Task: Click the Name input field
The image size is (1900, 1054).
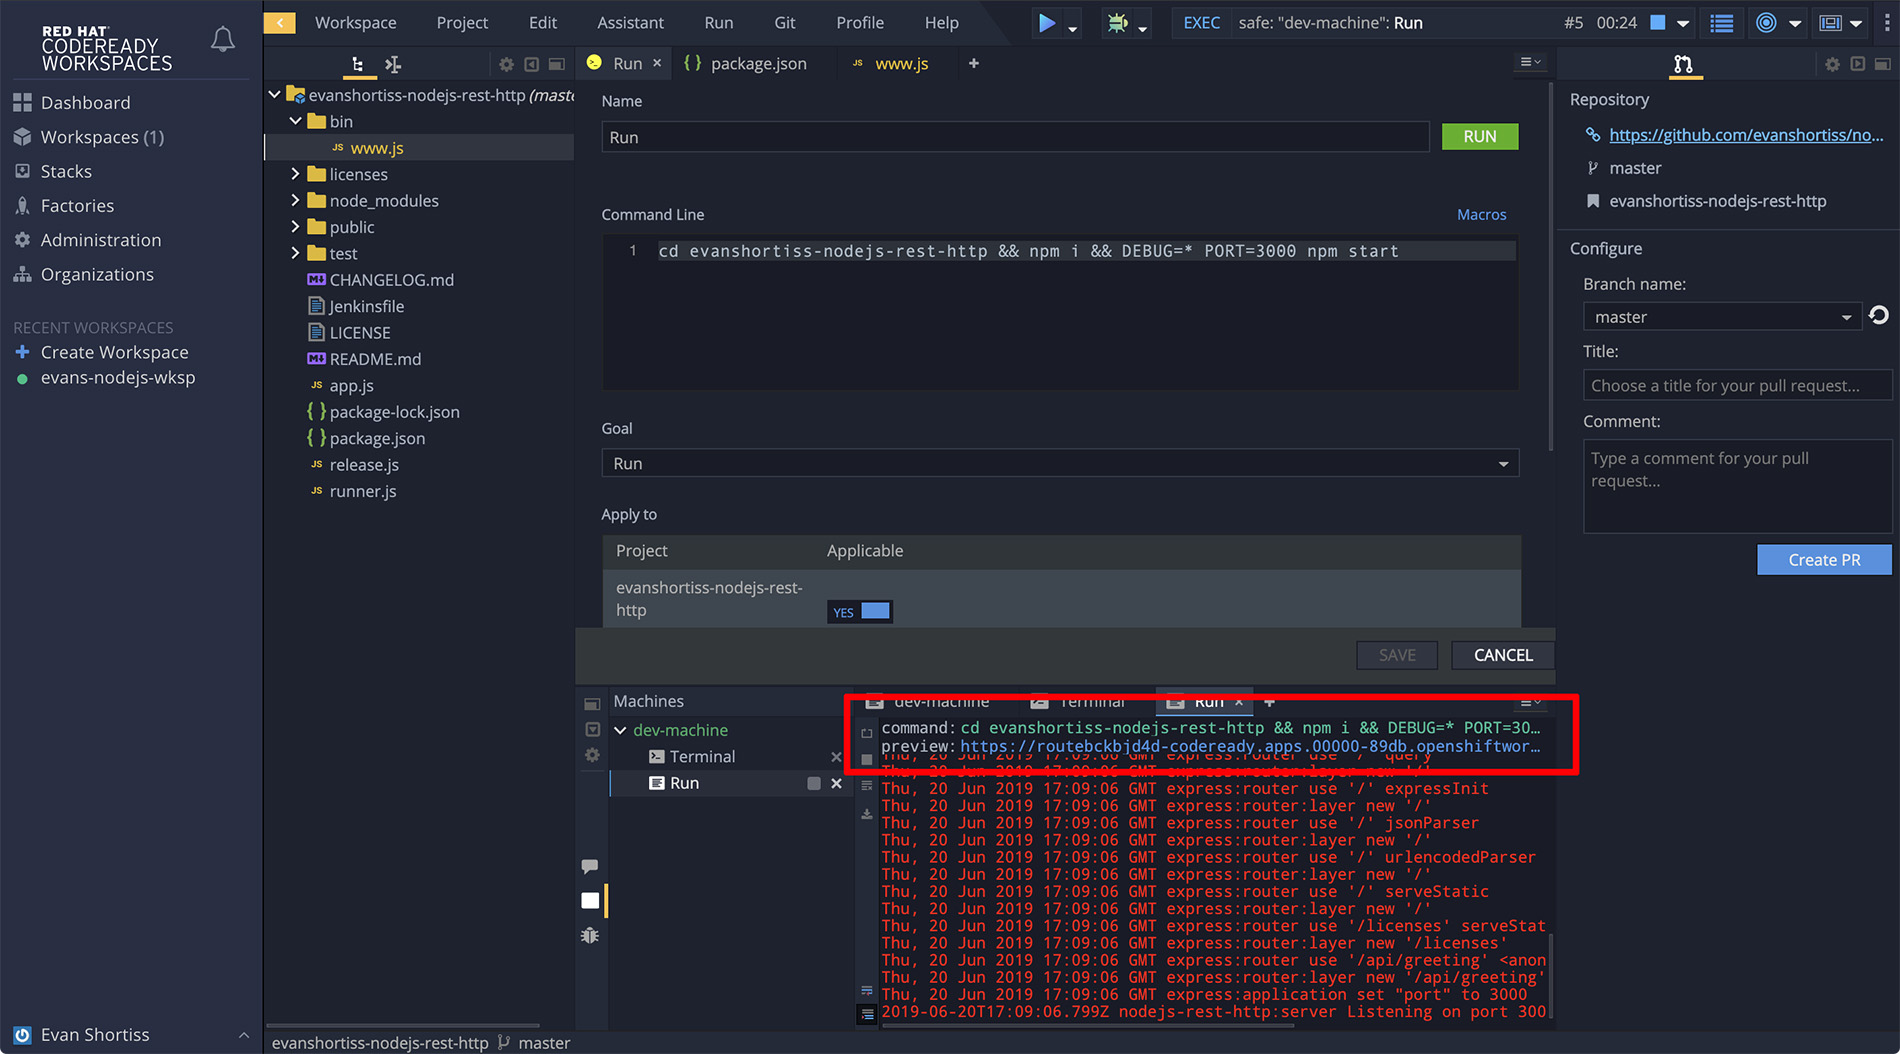Action: [x=1015, y=137]
